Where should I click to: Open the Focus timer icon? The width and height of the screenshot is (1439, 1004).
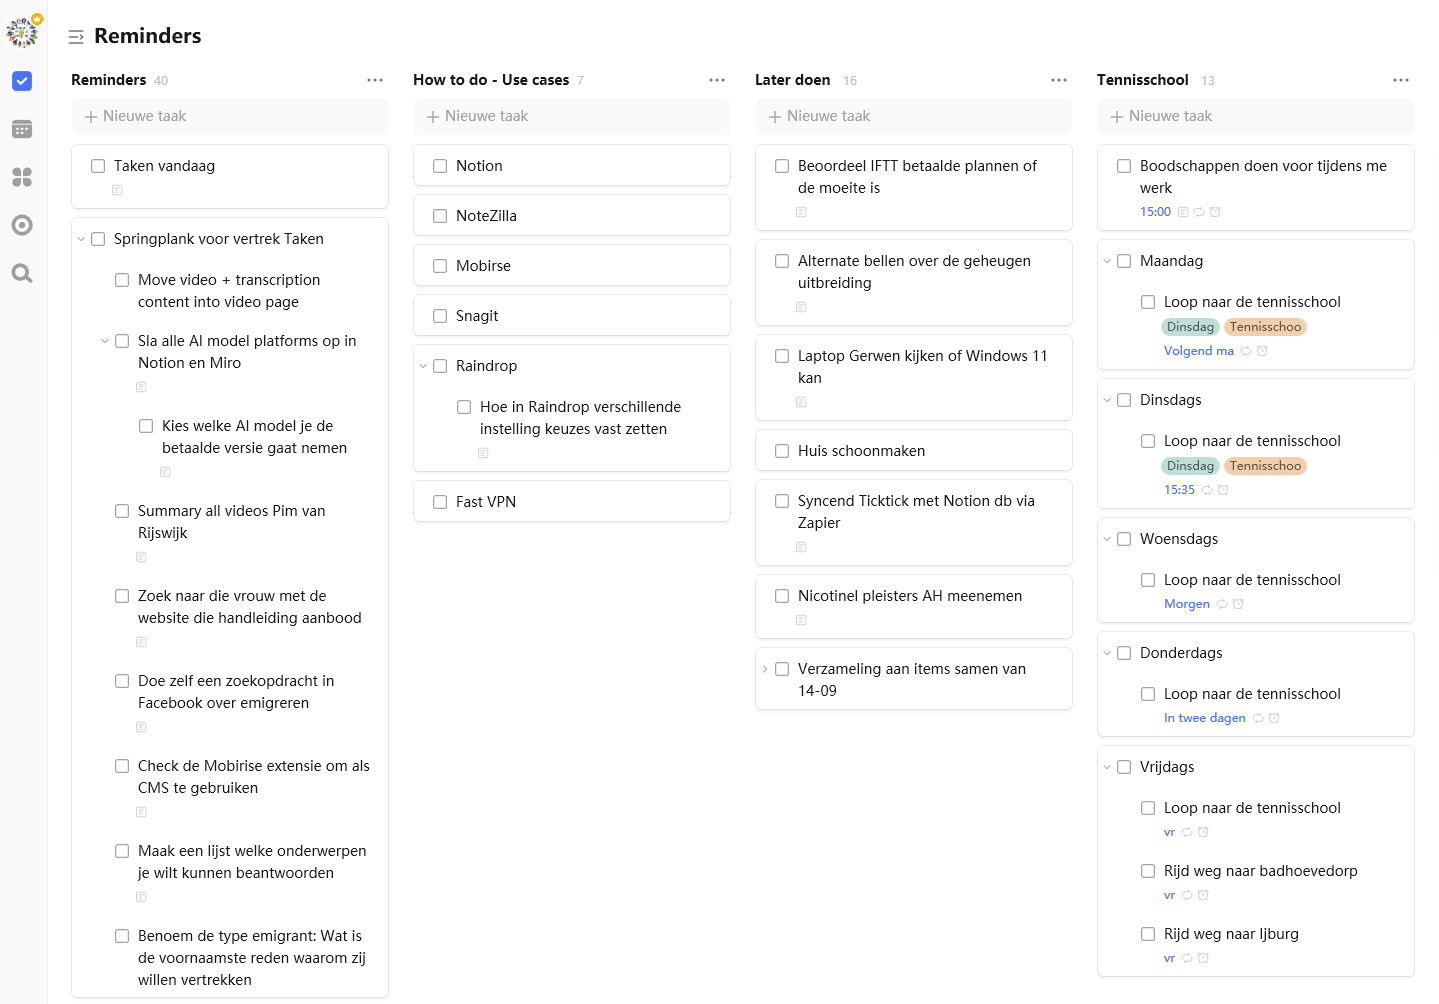pos(22,225)
